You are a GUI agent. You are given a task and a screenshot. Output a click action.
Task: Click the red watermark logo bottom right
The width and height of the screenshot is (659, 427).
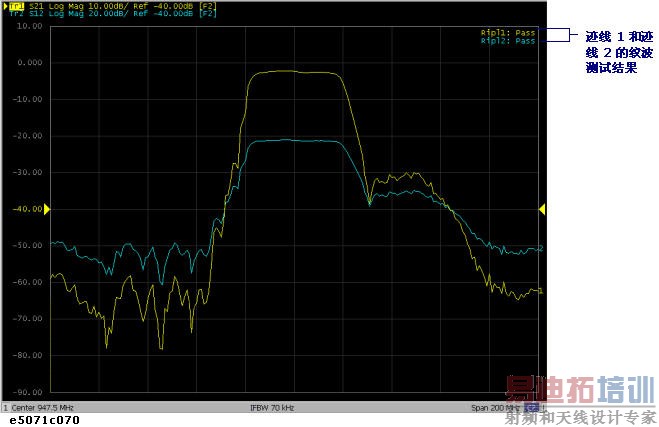click(x=579, y=389)
